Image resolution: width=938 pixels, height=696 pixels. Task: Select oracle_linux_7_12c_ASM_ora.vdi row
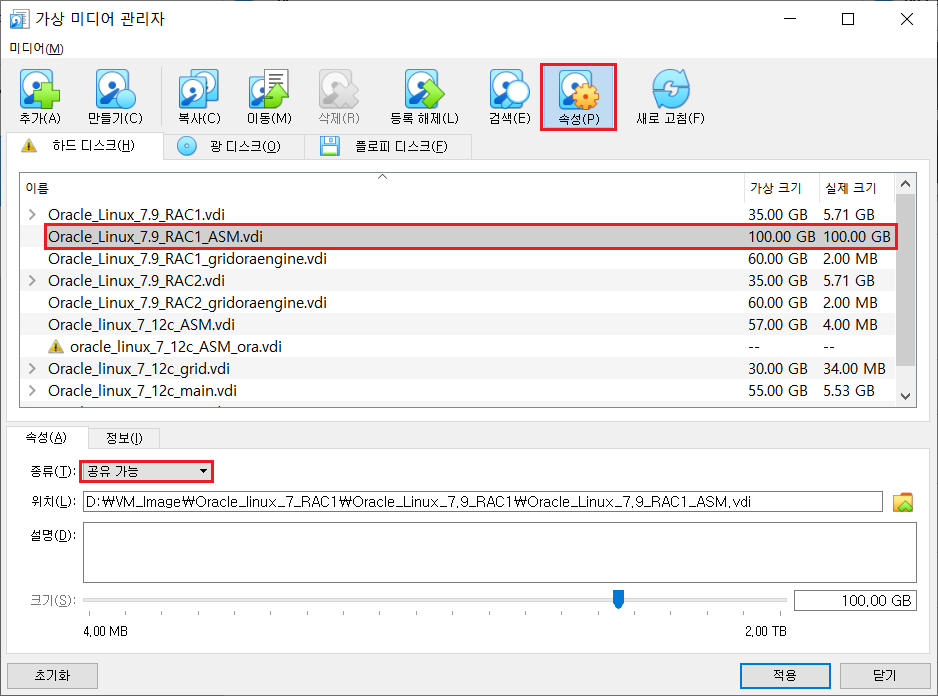point(458,347)
